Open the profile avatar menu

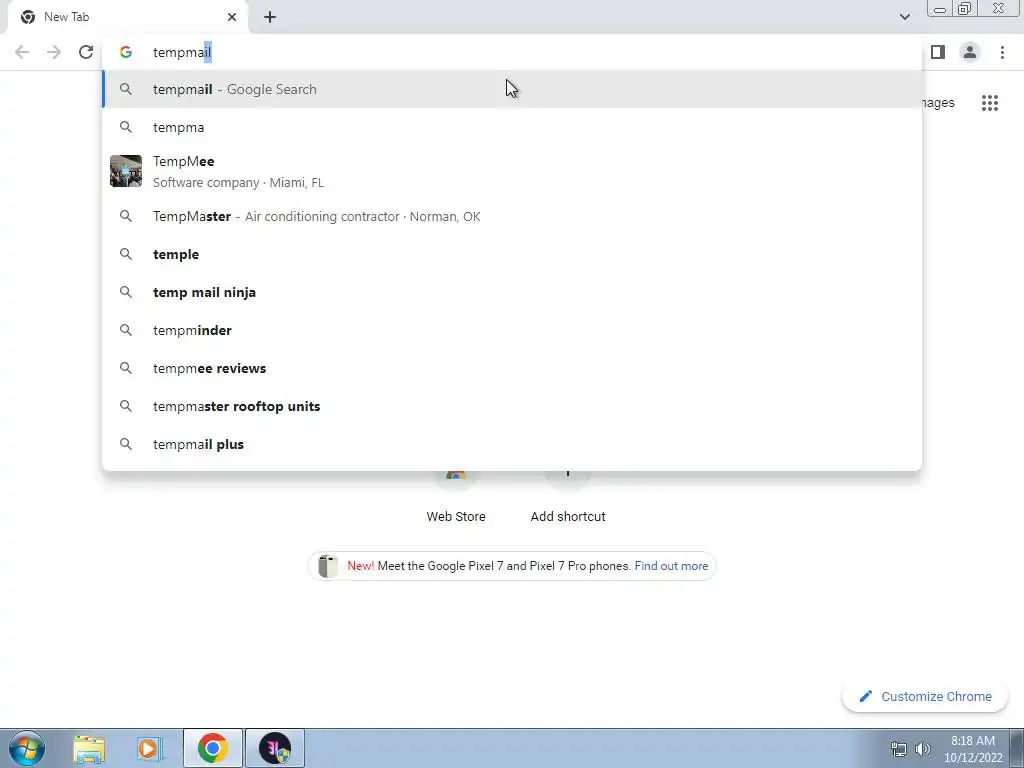tap(970, 52)
